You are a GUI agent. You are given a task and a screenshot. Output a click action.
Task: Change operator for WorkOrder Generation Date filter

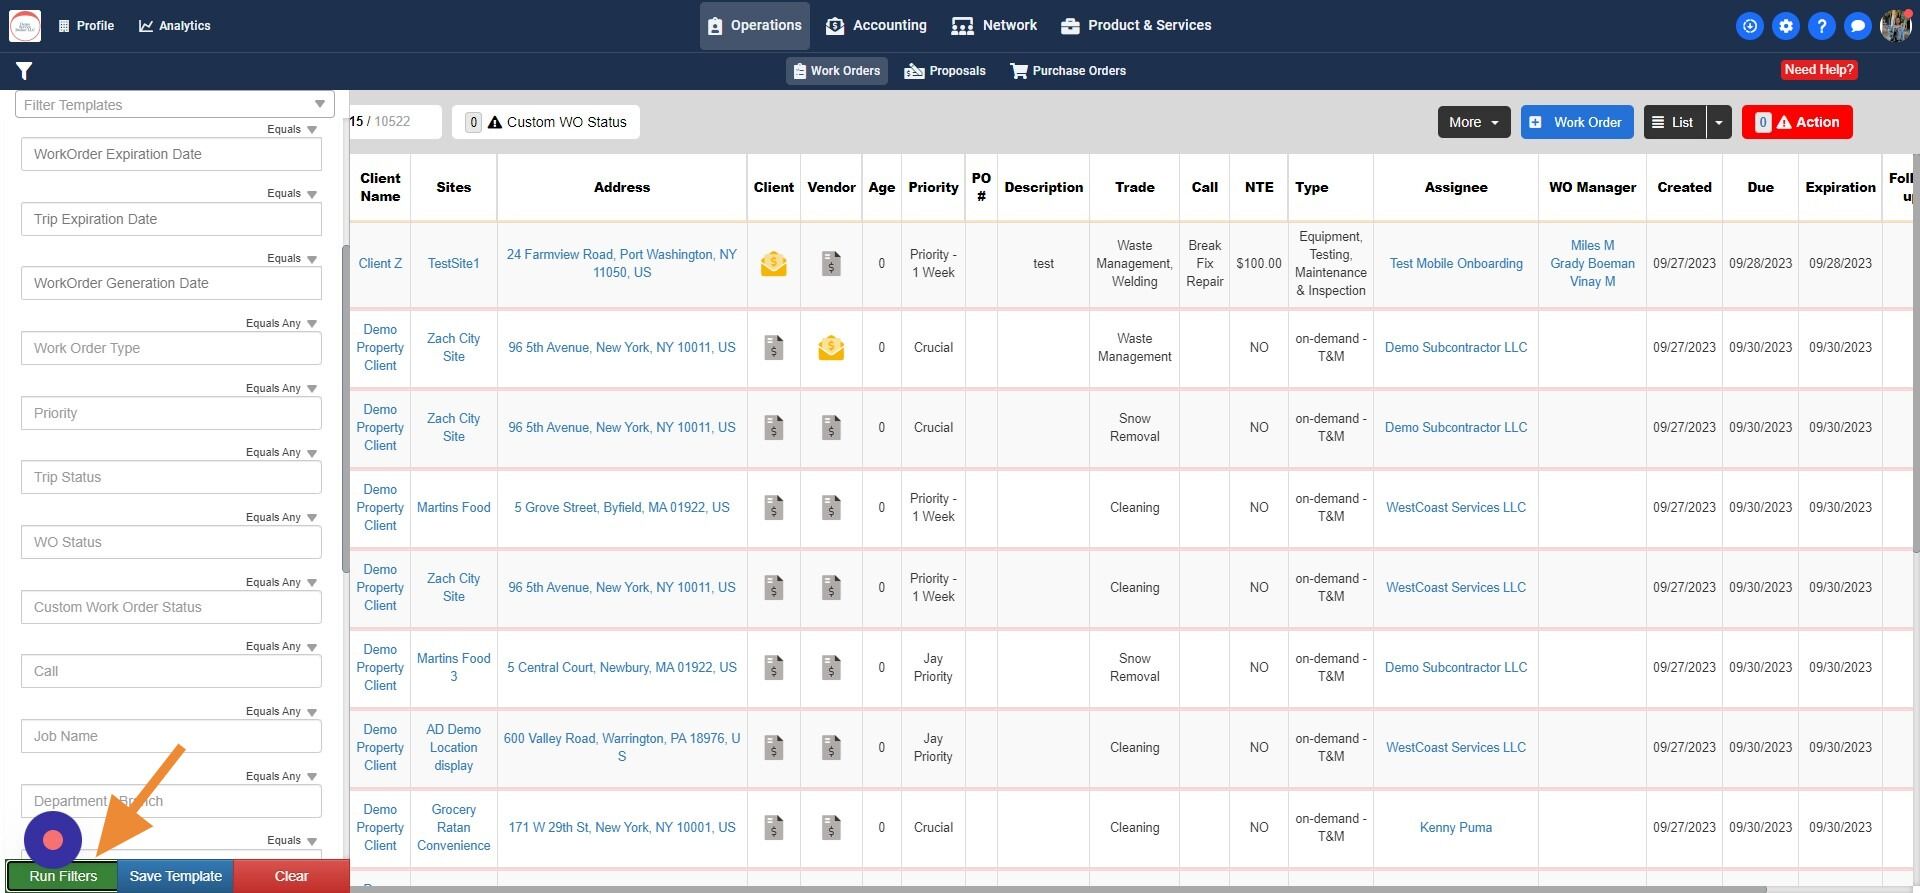click(x=292, y=259)
